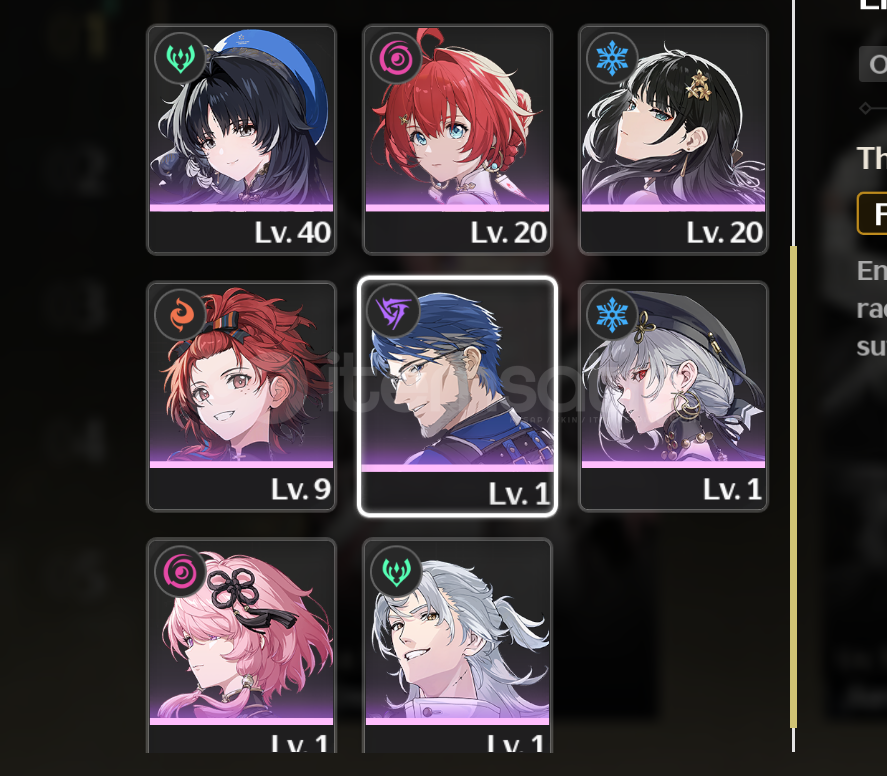Click the Lv. 9 level label
This screenshot has height=776, width=887.
(300, 489)
